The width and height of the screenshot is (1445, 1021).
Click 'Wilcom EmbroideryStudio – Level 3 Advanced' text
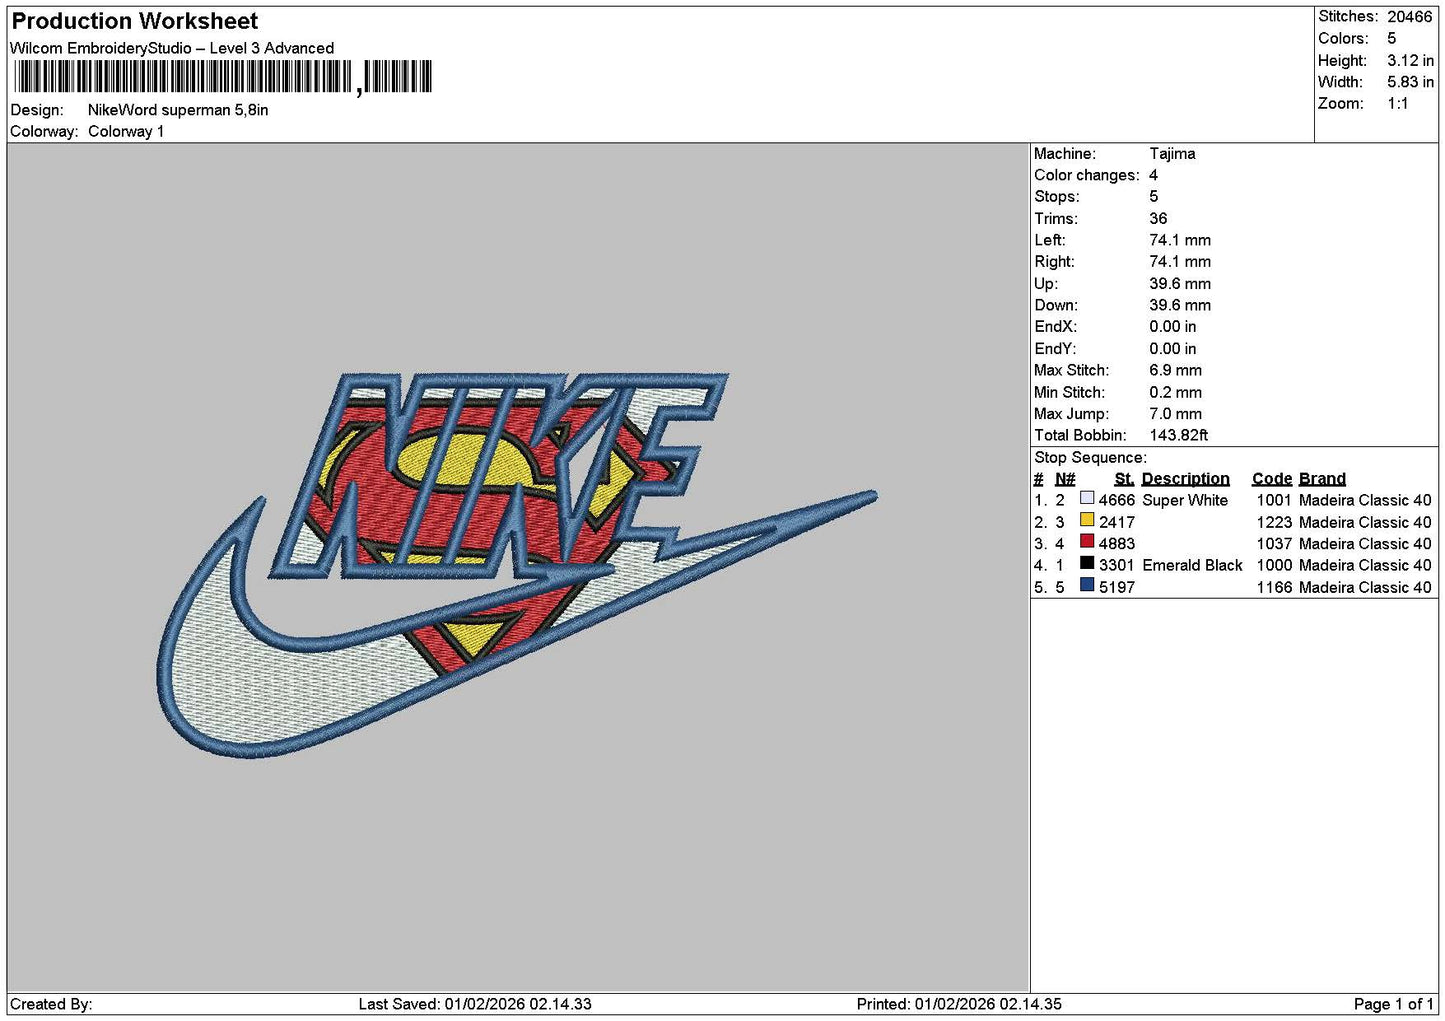(x=172, y=48)
